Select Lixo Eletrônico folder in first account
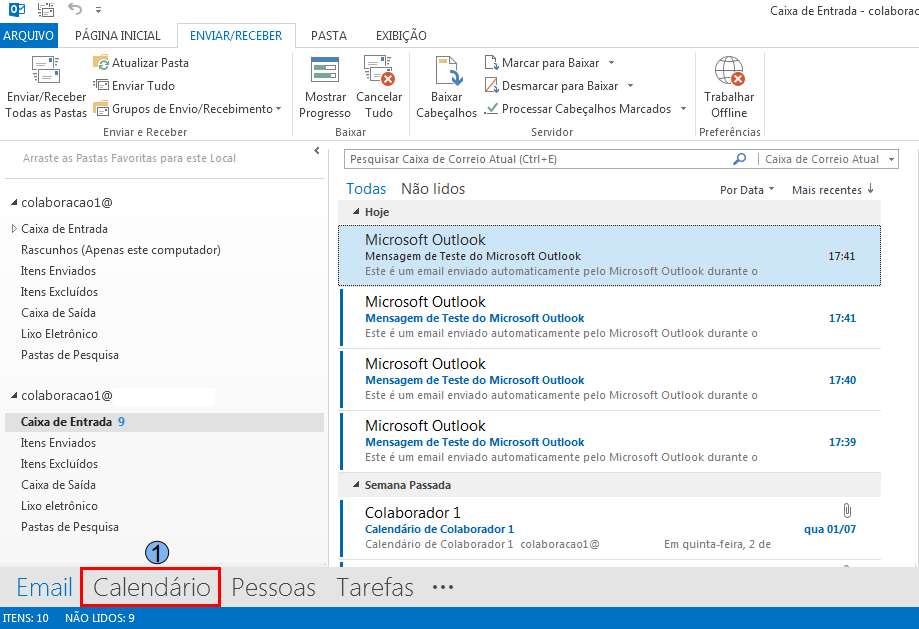This screenshot has height=629, width=919. coord(59,334)
